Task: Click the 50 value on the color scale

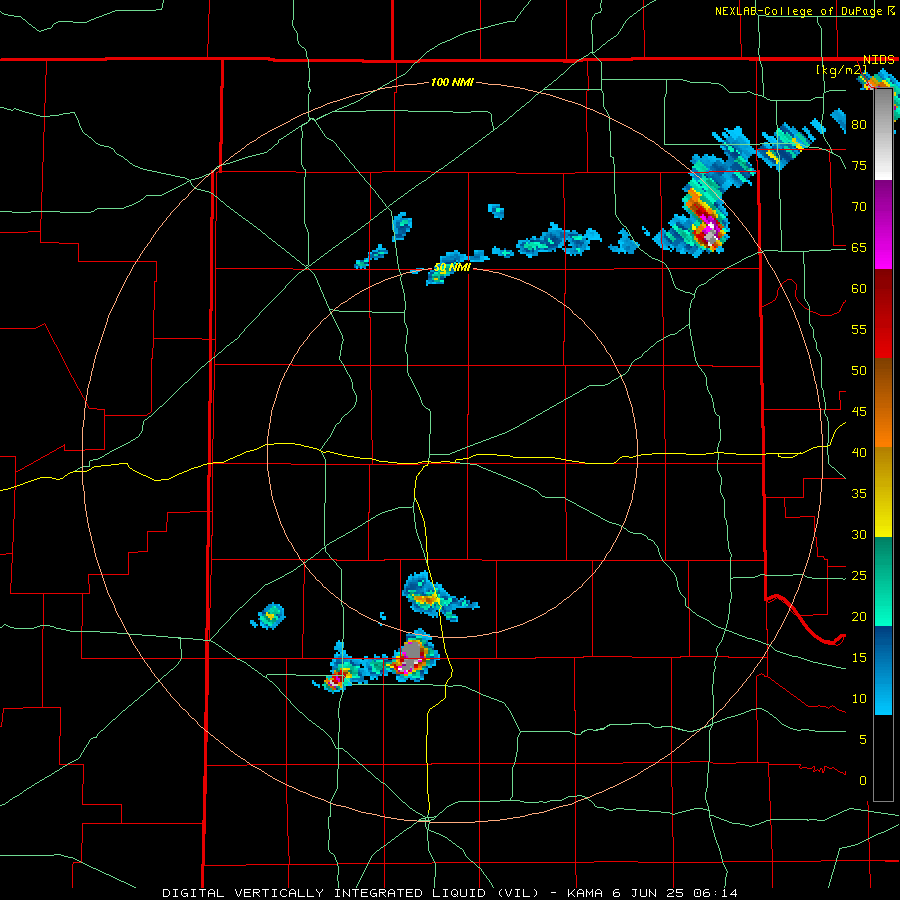Action: 859,370
